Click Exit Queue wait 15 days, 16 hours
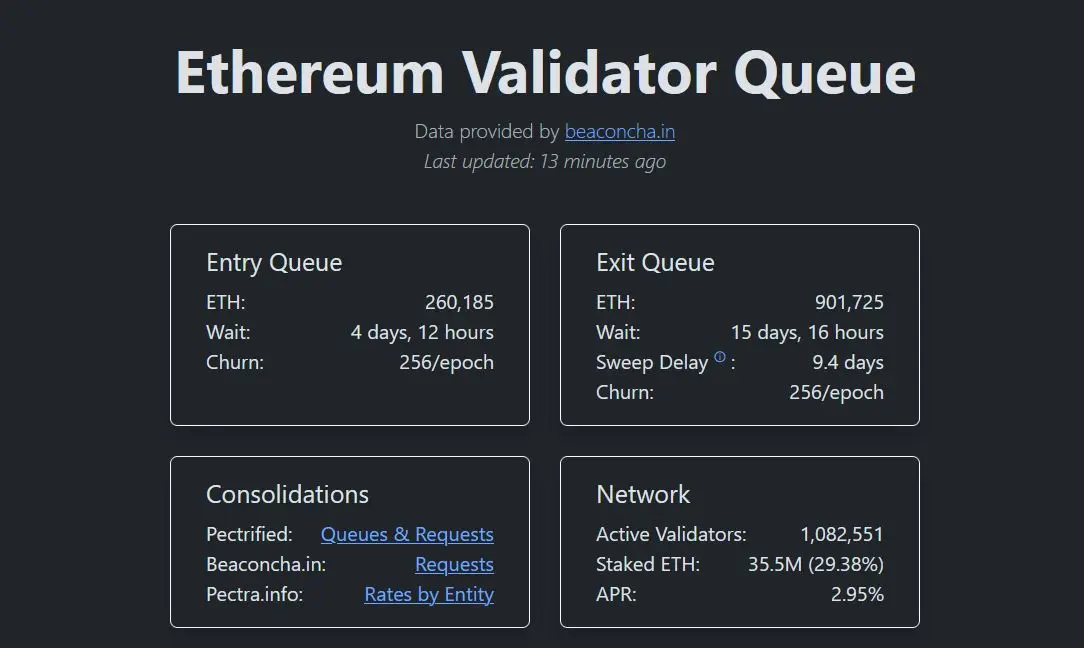Image resolution: width=1084 pixels, height=648 pixels. point(807,333)
